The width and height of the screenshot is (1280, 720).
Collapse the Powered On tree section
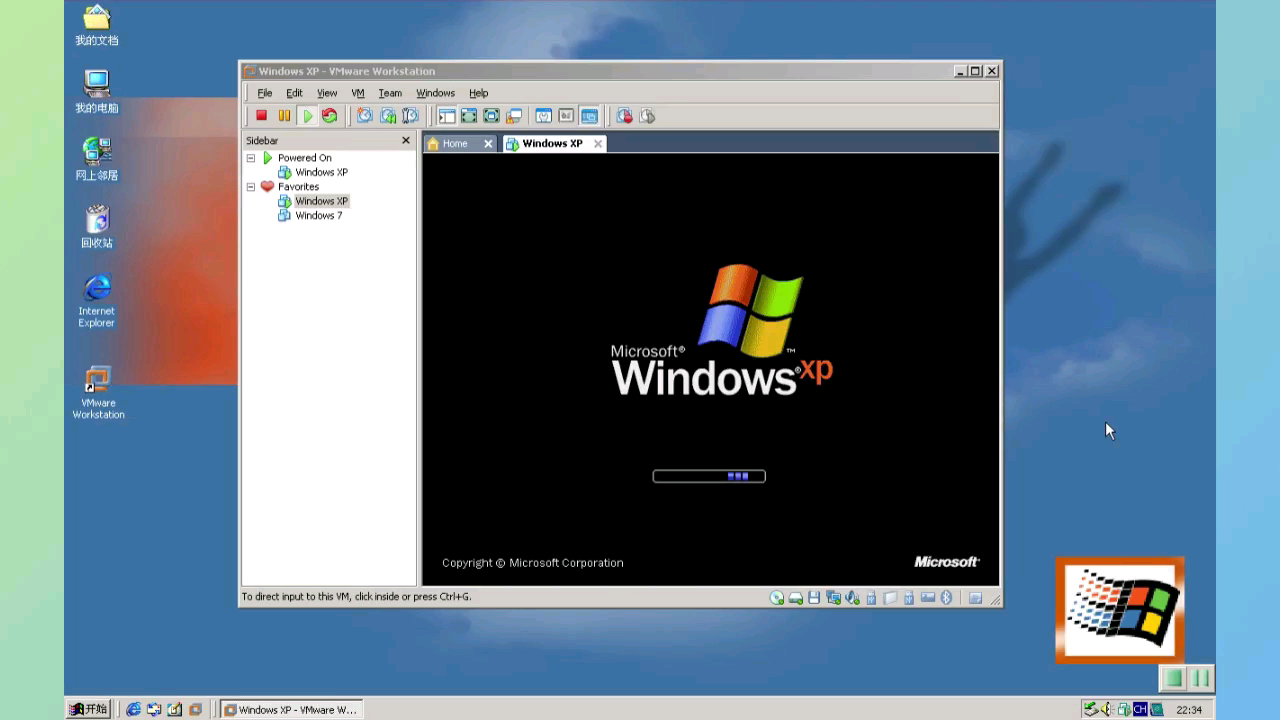click(251, 157)
